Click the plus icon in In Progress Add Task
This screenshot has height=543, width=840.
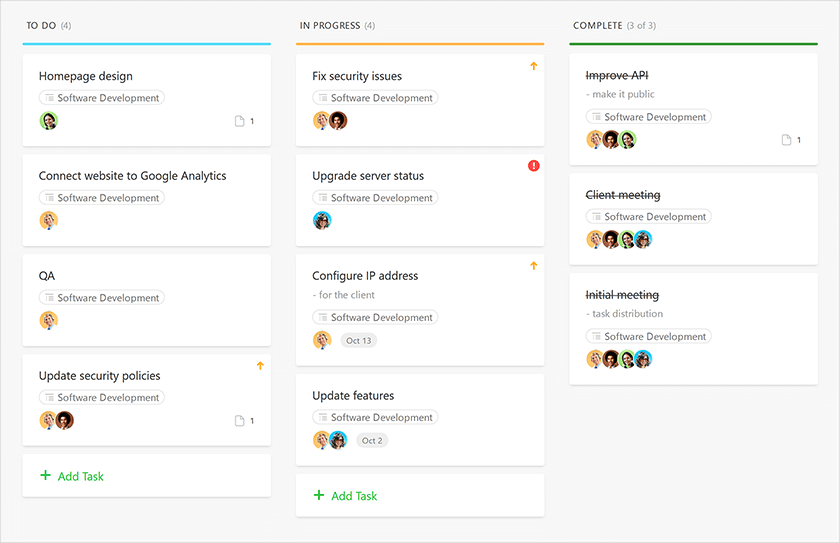319,495
